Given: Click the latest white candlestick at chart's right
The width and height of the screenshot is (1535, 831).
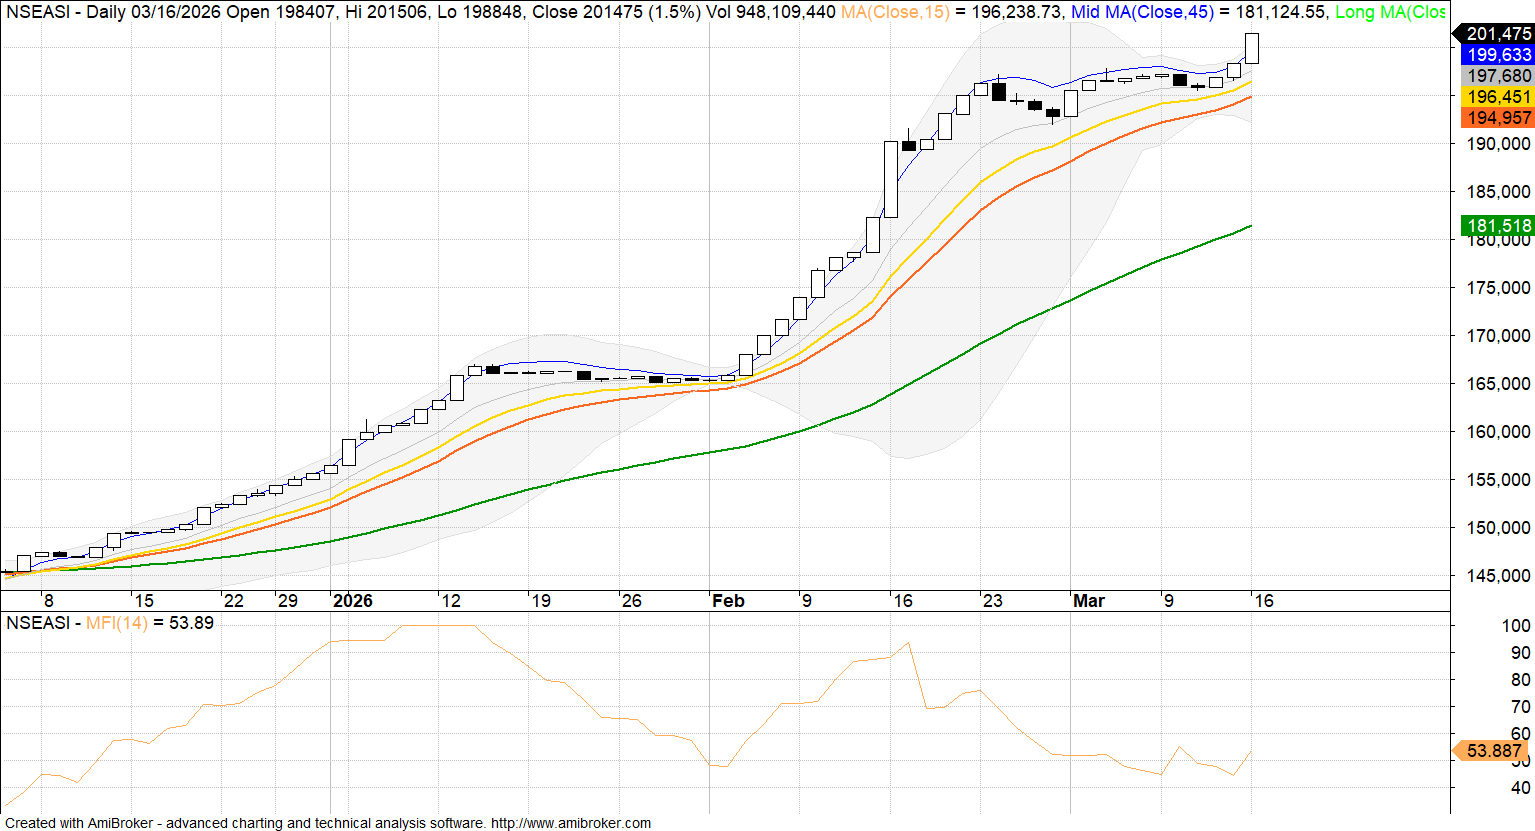Looking at the screenshot, I should [1251, 48].
